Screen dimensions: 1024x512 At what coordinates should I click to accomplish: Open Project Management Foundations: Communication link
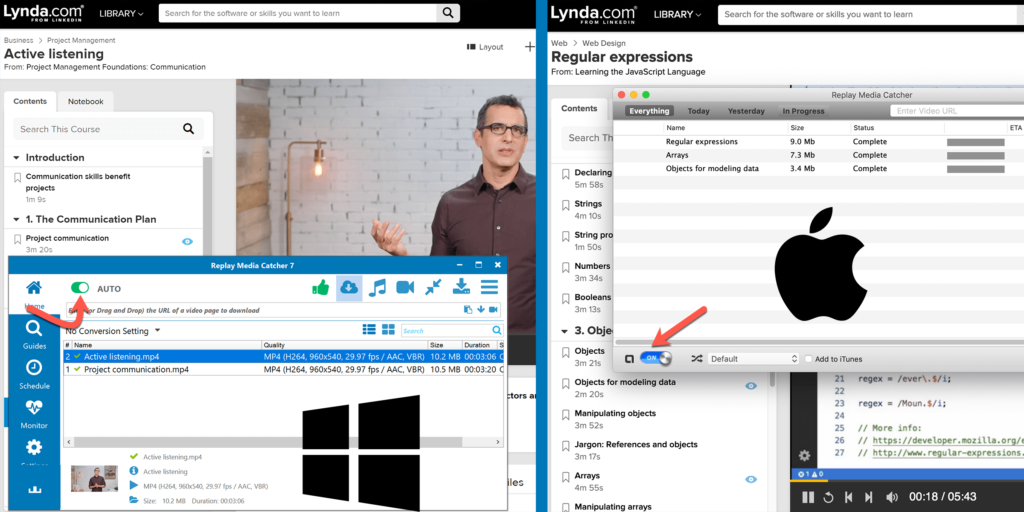pyautogui.click(x=114, y=67)
